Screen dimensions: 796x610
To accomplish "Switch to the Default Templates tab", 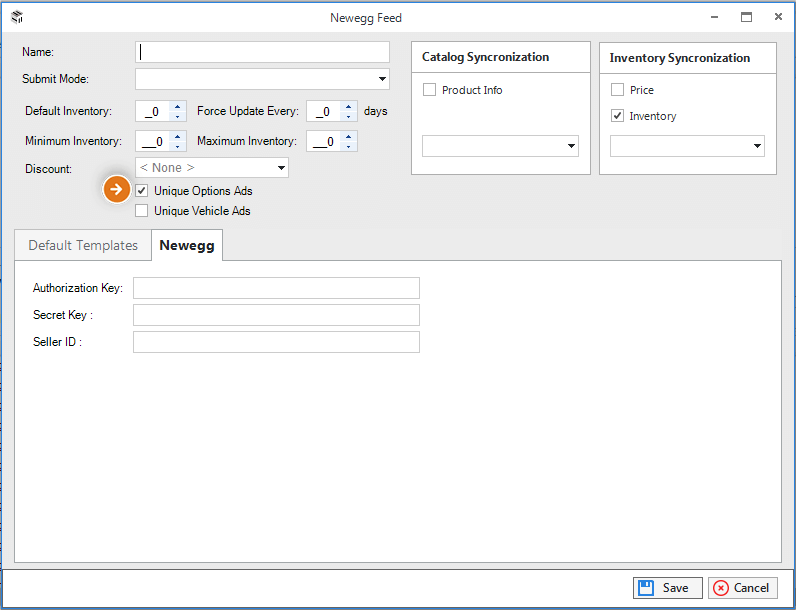I will [83, 246].
